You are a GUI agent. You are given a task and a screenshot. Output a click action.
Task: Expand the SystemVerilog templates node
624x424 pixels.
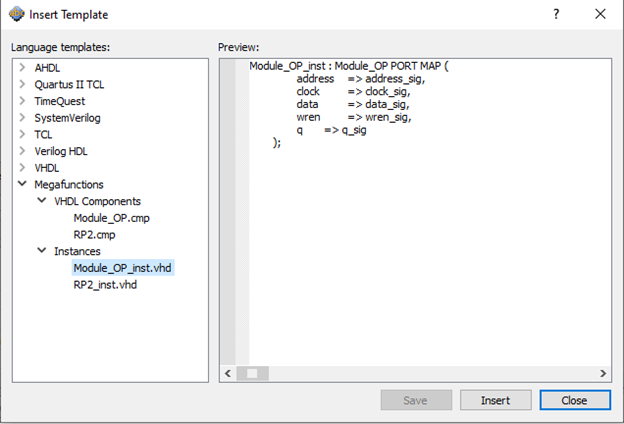(x=23, y=118)
